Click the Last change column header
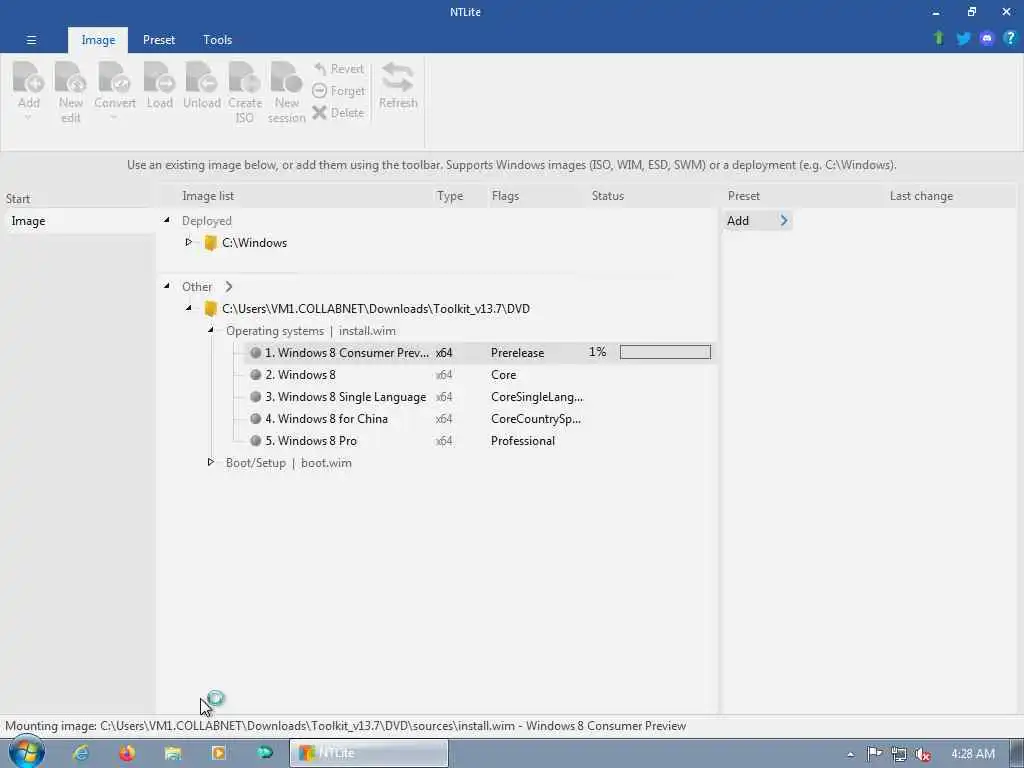Image resolution: width=1024 pixels, height=768 pixels. (x=921, y=196)
